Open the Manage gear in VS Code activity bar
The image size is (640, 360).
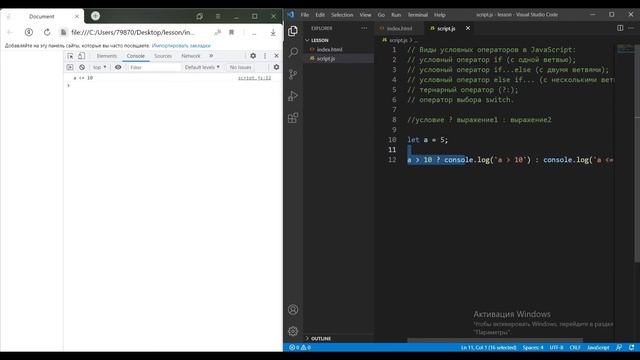coord(293,331)
